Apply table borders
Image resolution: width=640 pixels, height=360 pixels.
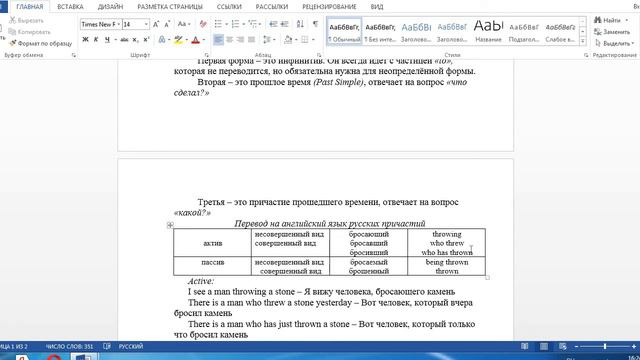tap(304, 40)
